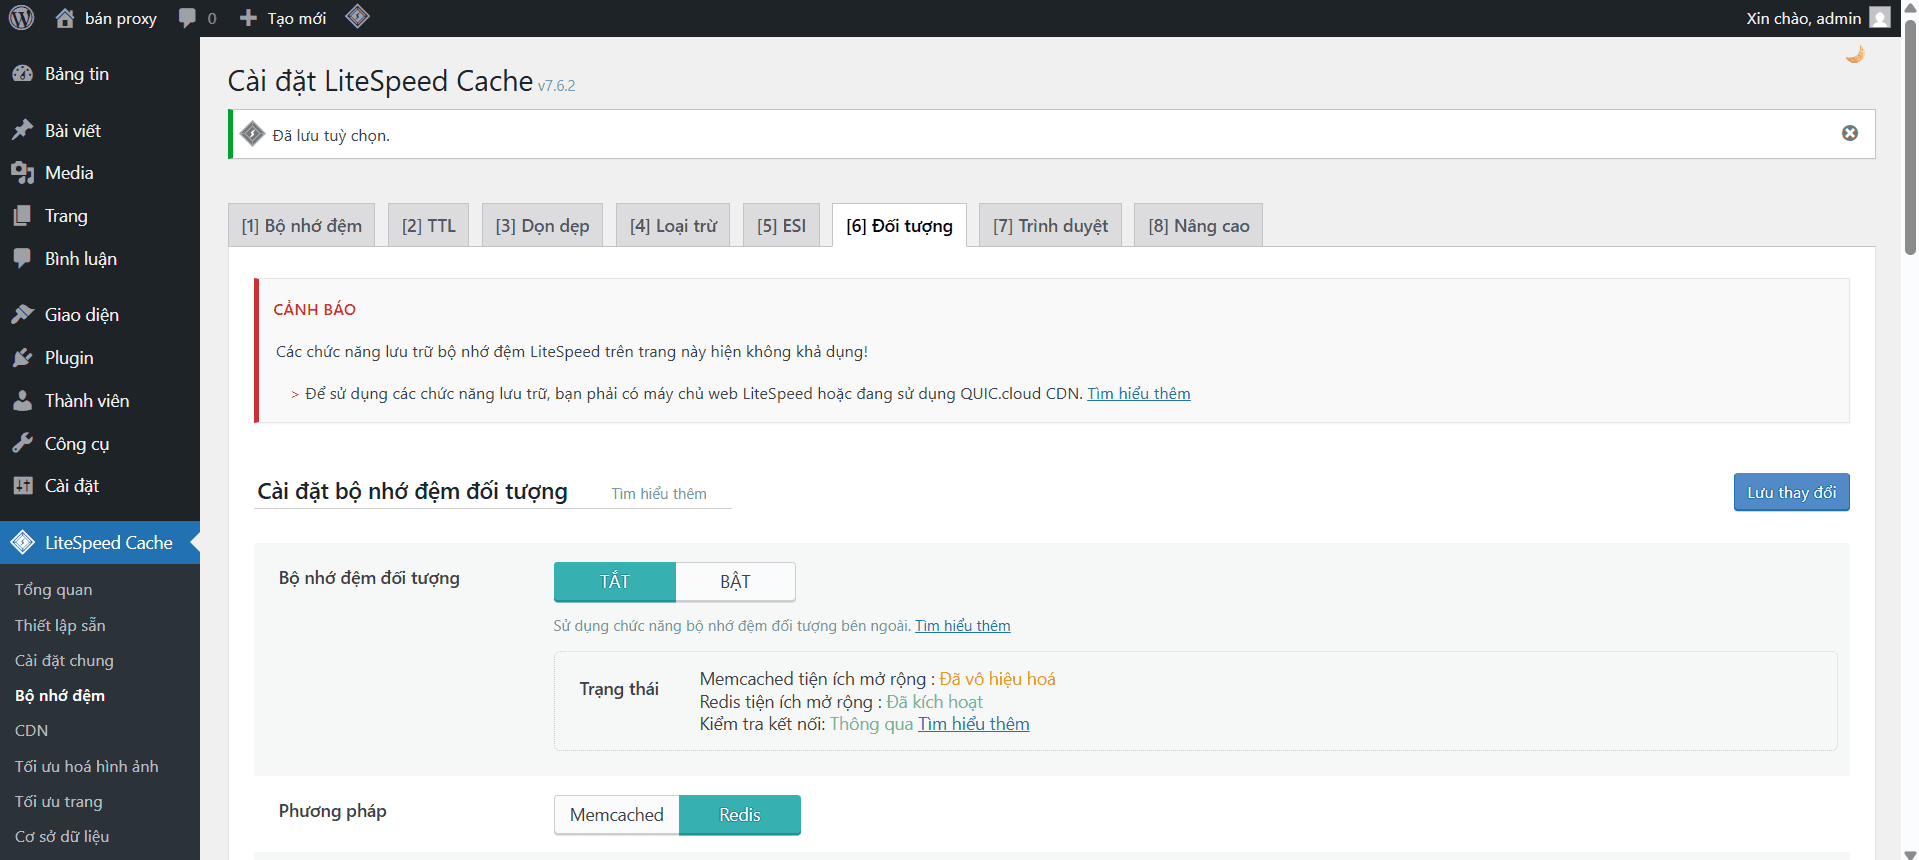Click the Lưu thay đổi button

(1790, 492)
